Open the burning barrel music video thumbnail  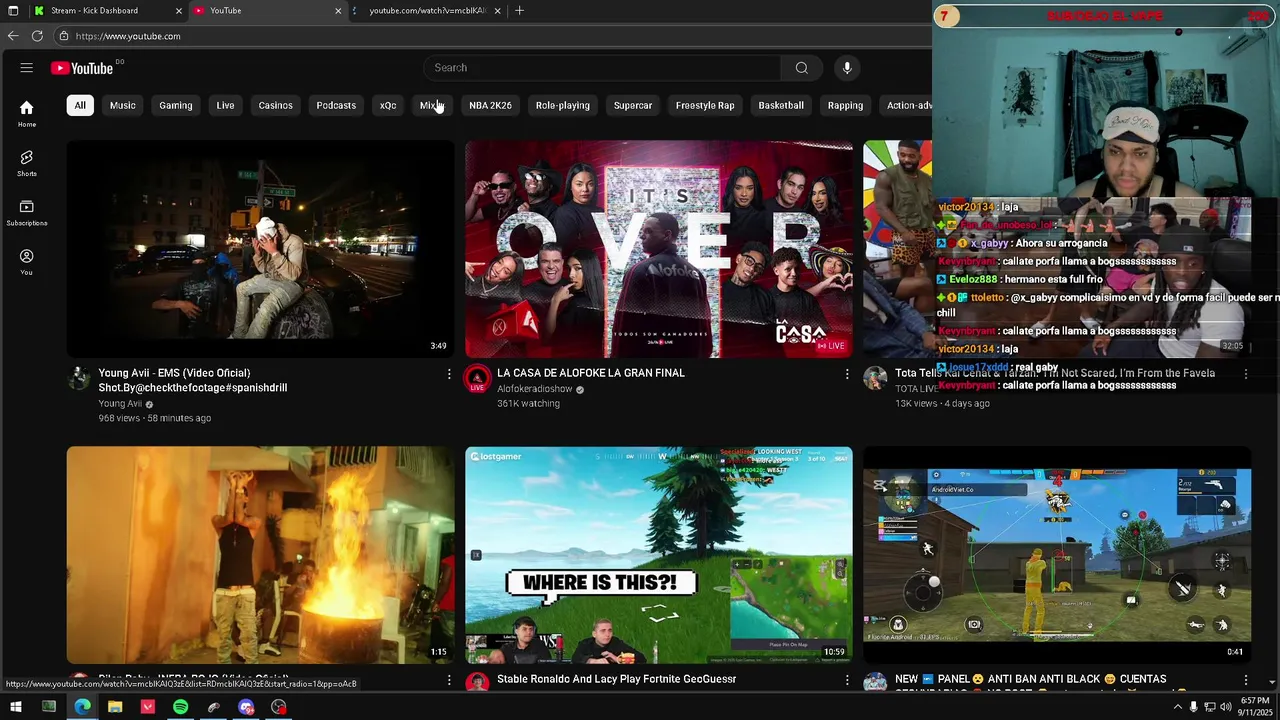(x=260, y=555)
